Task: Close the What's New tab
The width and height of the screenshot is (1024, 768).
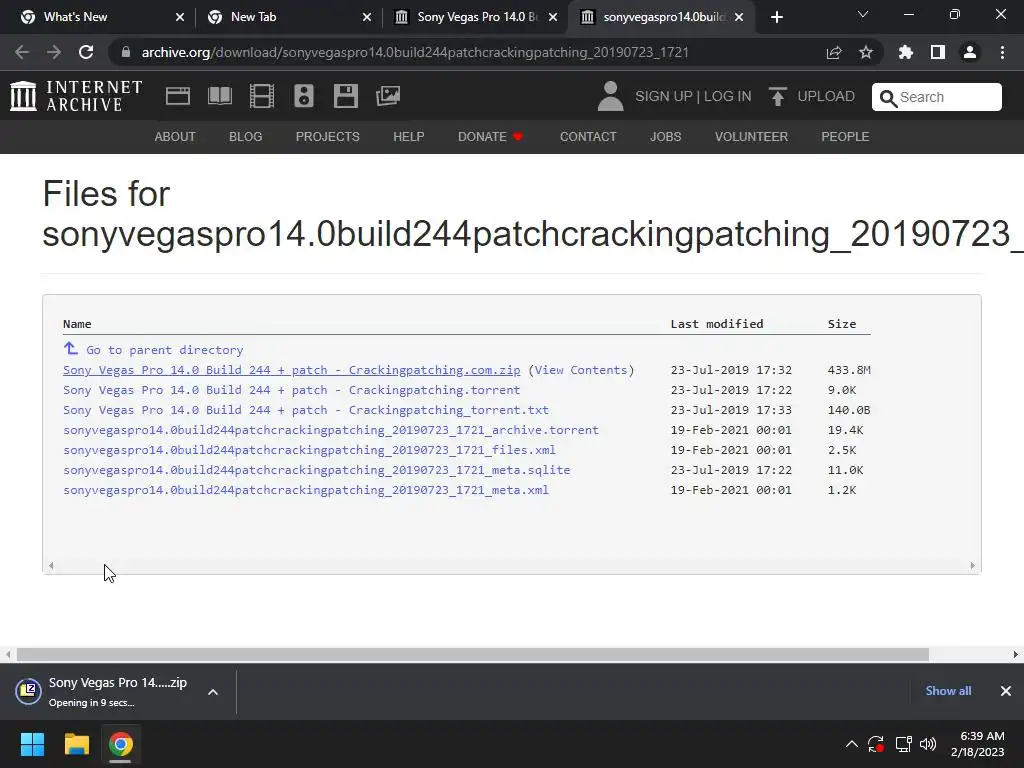Action: (180, 17)
